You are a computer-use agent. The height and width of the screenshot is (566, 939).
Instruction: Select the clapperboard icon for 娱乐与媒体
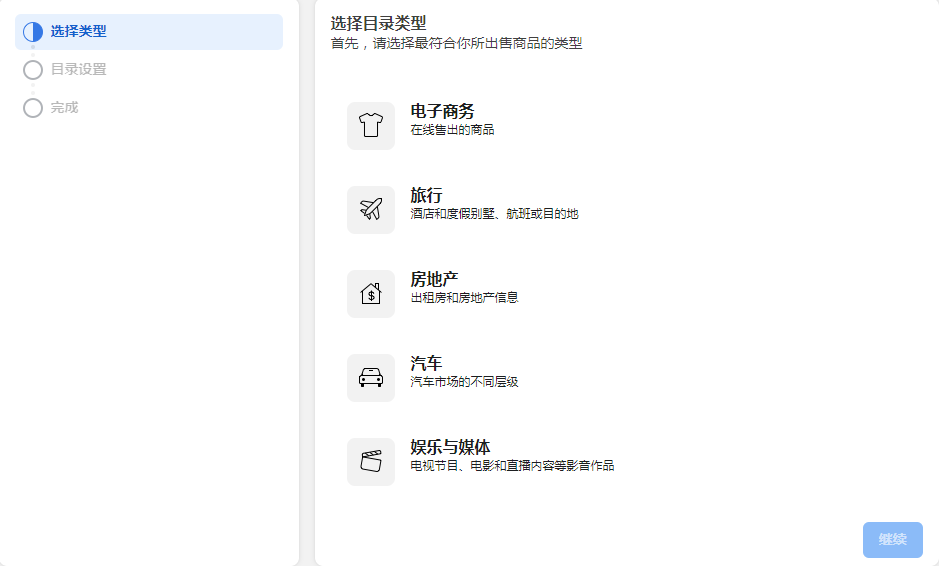371,462
